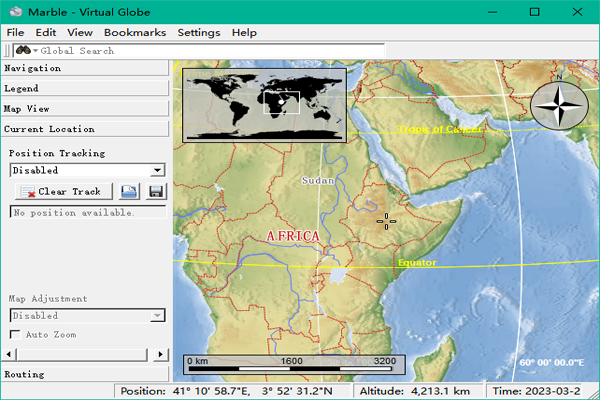Click the Time field in status bar
The width and height of the screenshot is (600, 400).
coord(536,391)
